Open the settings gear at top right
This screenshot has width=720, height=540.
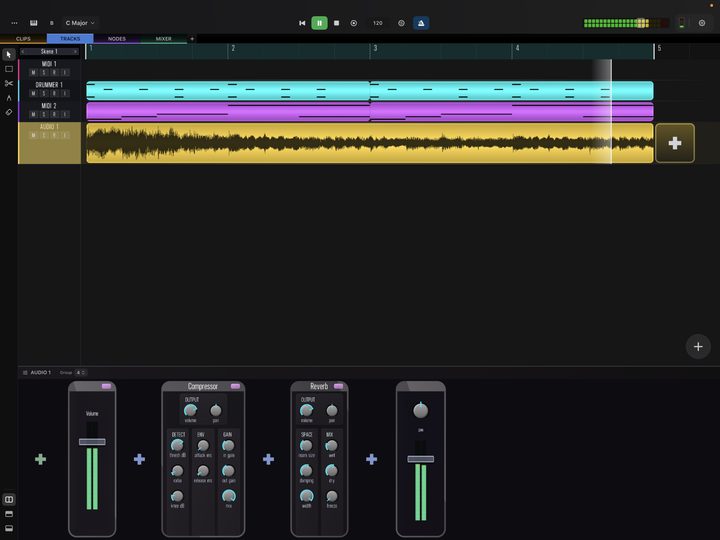(x=702, y=23)
